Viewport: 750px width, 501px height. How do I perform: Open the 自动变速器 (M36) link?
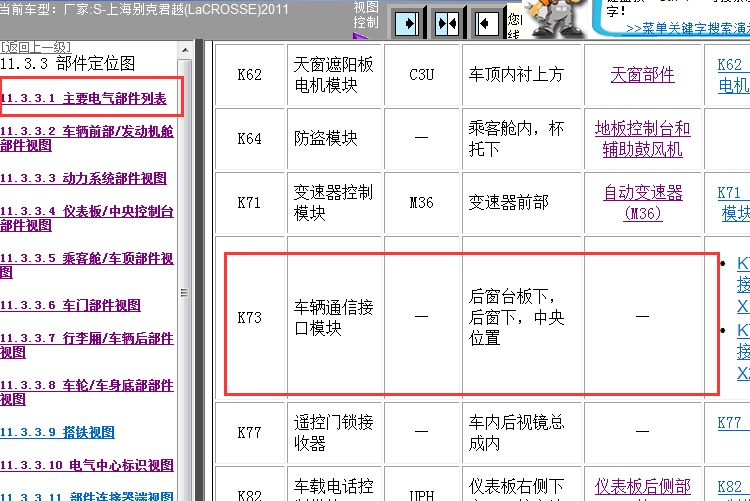pyautogui.click(x=642, y=202)
